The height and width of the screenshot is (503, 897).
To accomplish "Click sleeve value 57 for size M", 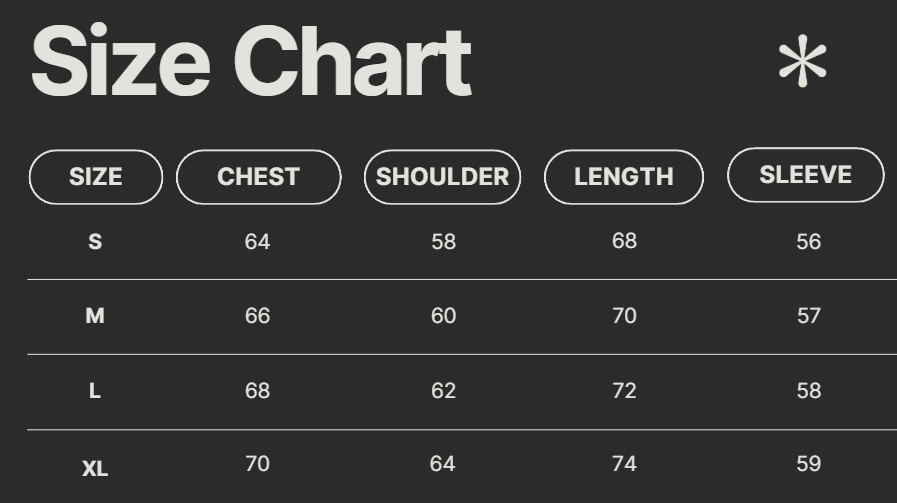I will coord(809,316).
